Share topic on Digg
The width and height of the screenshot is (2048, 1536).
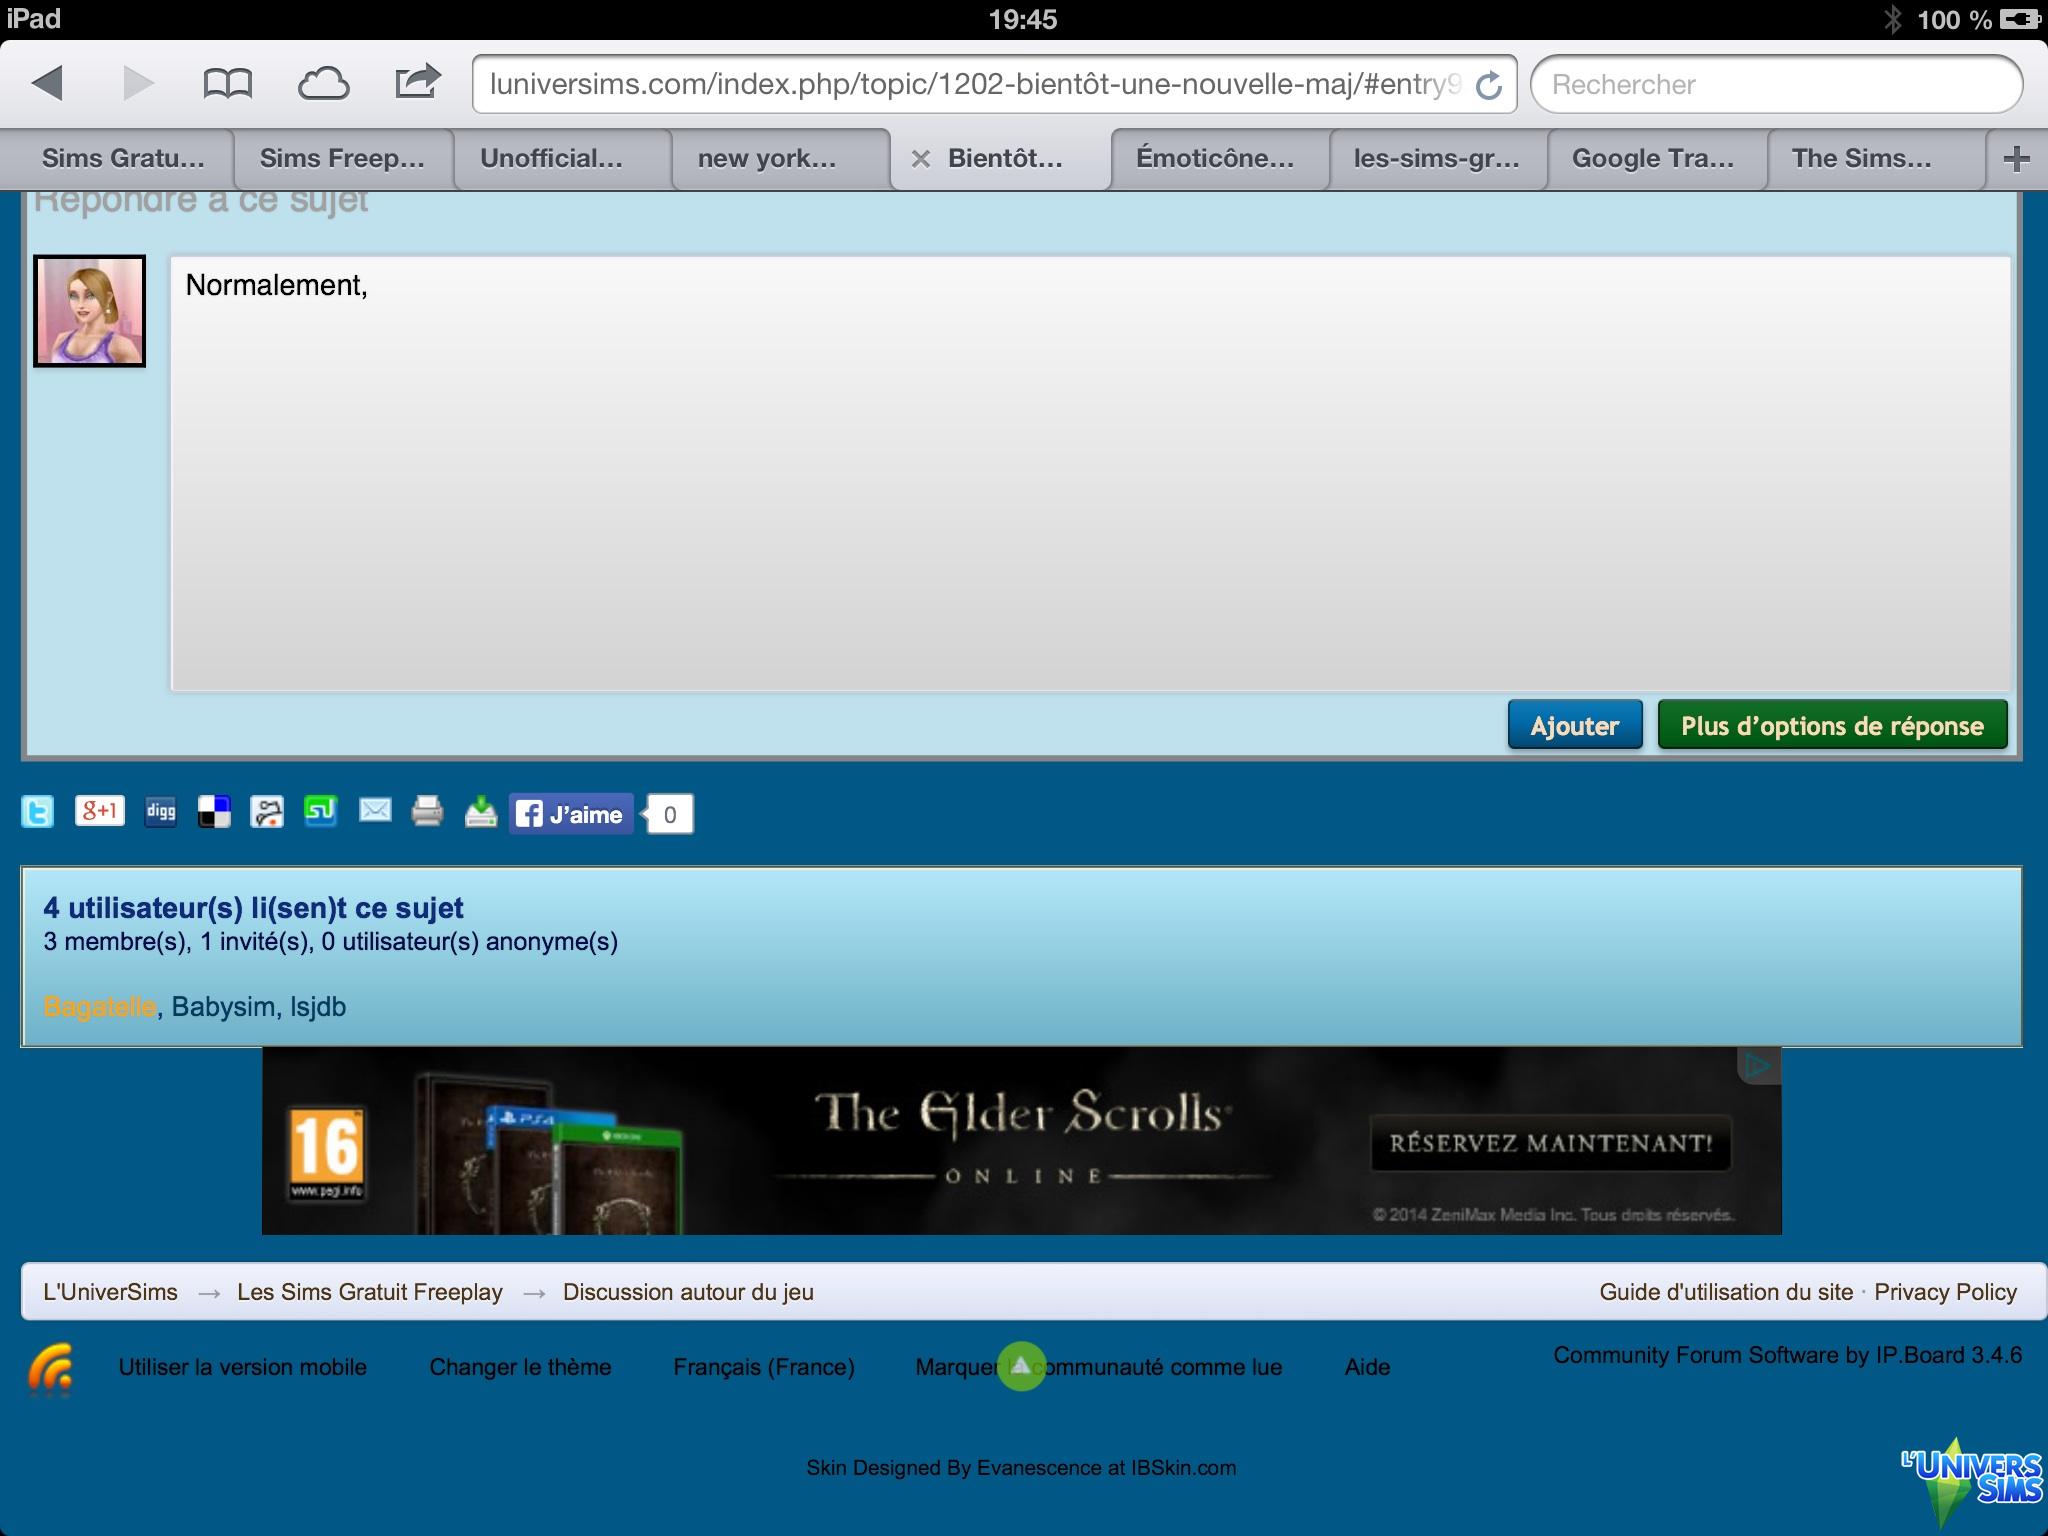[161, 811]
